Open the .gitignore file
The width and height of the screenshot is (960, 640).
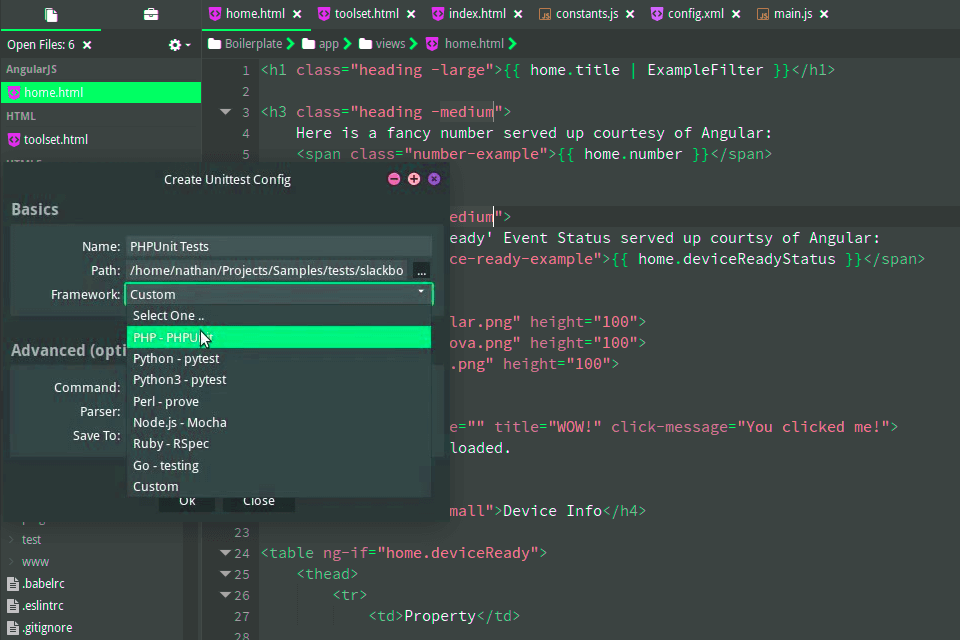40,628
